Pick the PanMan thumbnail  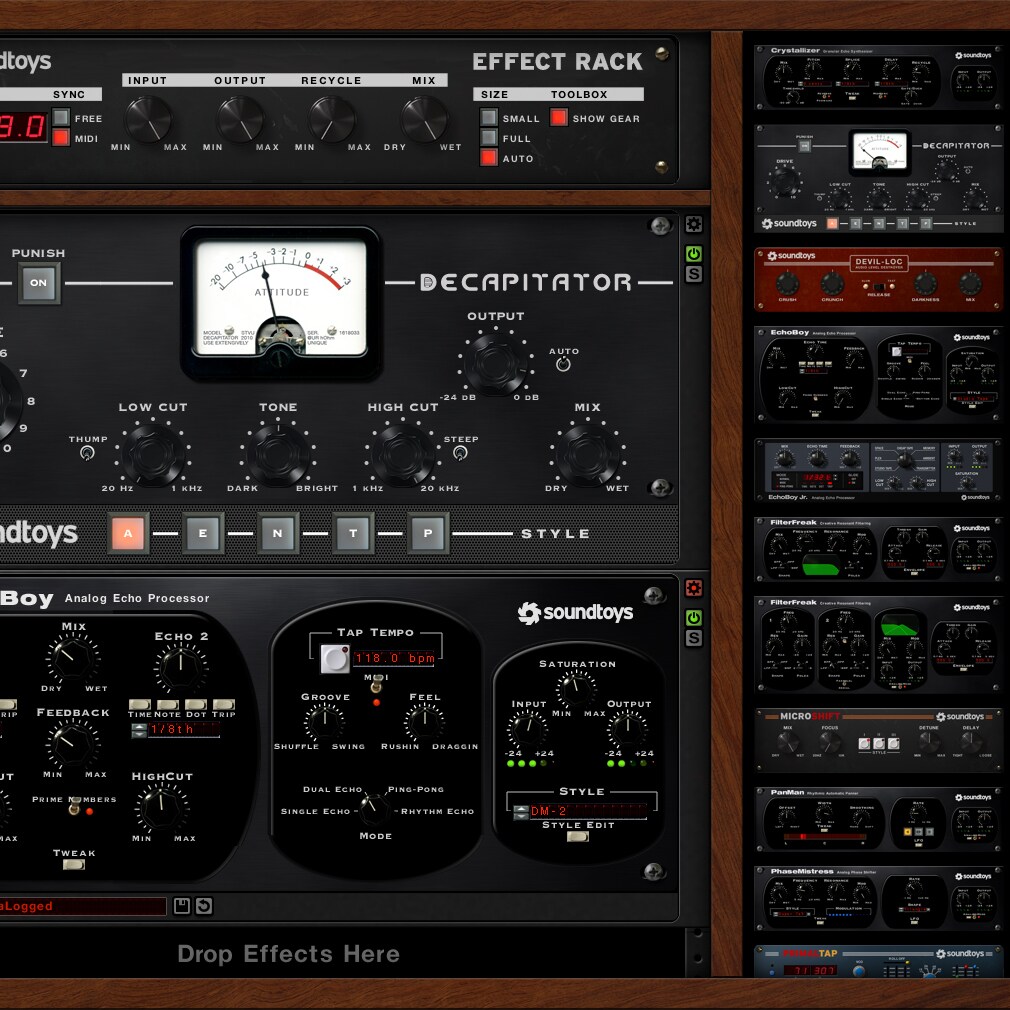[x=878, y=819]
